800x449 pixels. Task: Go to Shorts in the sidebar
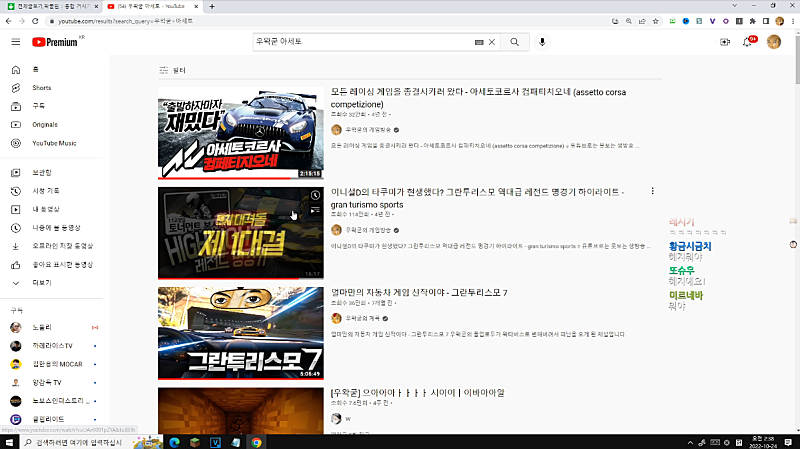coord(41,88)
